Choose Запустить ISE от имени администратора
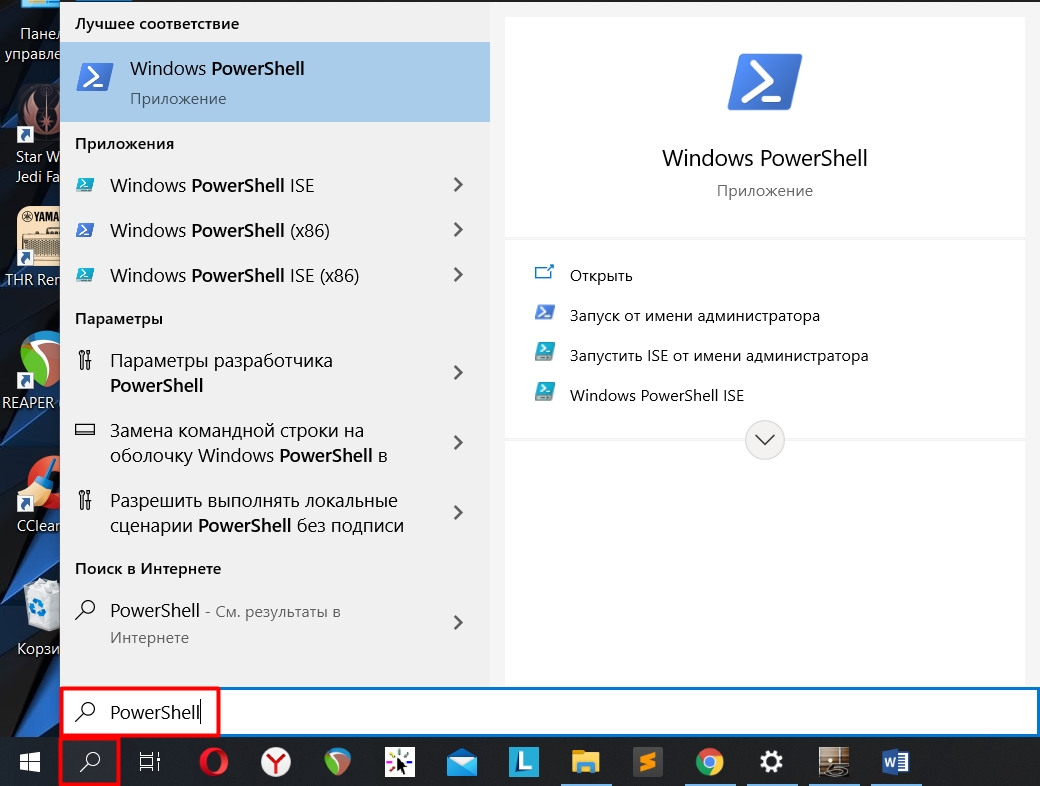Screen dimensions: 1040x786 [x=719, y=356]
